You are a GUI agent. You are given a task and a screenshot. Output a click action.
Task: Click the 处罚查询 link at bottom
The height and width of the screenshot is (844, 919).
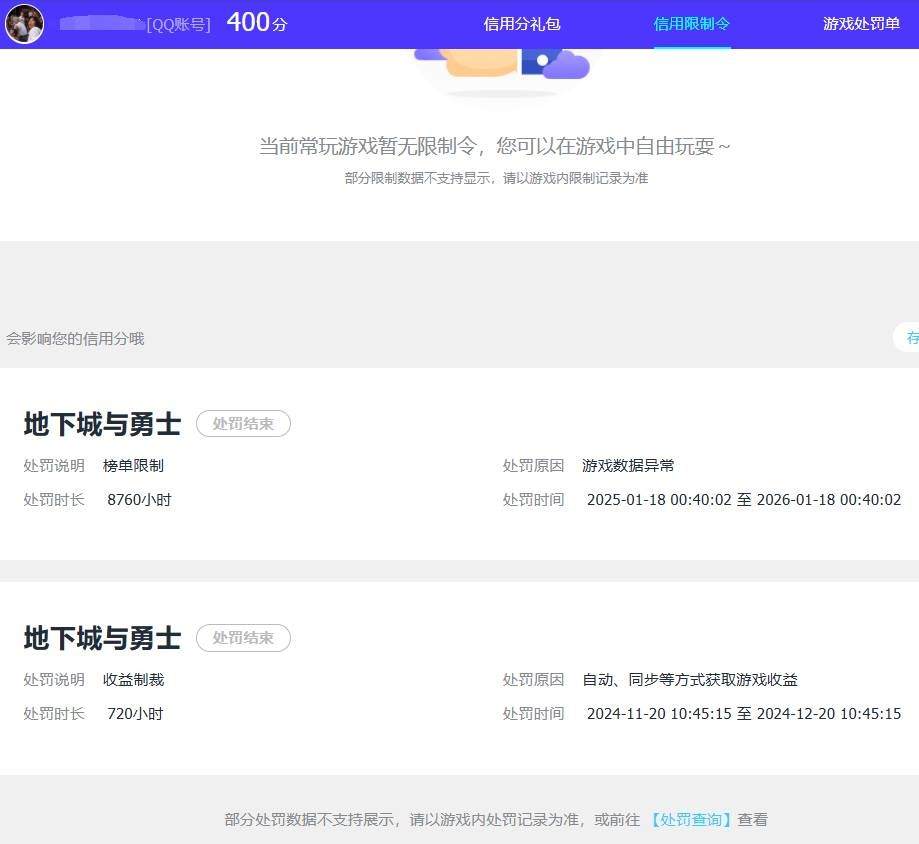tap(691, 819)
